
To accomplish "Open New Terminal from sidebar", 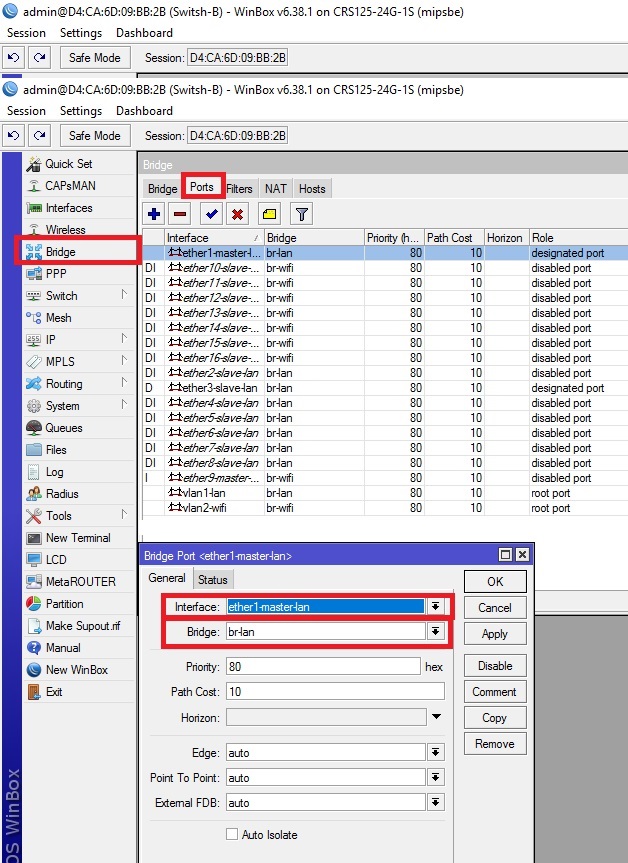I will 79,538.
